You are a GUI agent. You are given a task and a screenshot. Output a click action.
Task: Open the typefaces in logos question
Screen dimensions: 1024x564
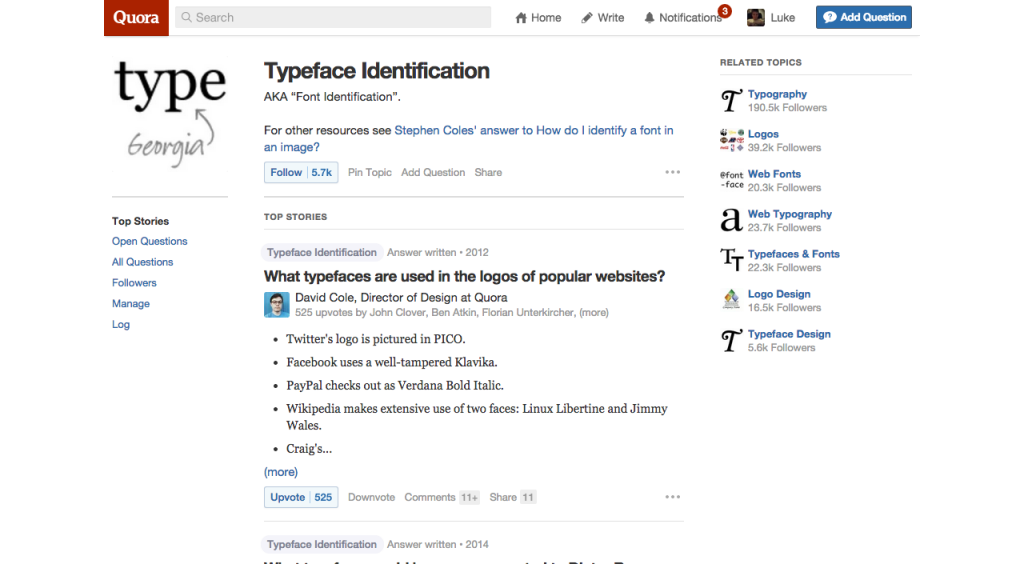point(464,276)
